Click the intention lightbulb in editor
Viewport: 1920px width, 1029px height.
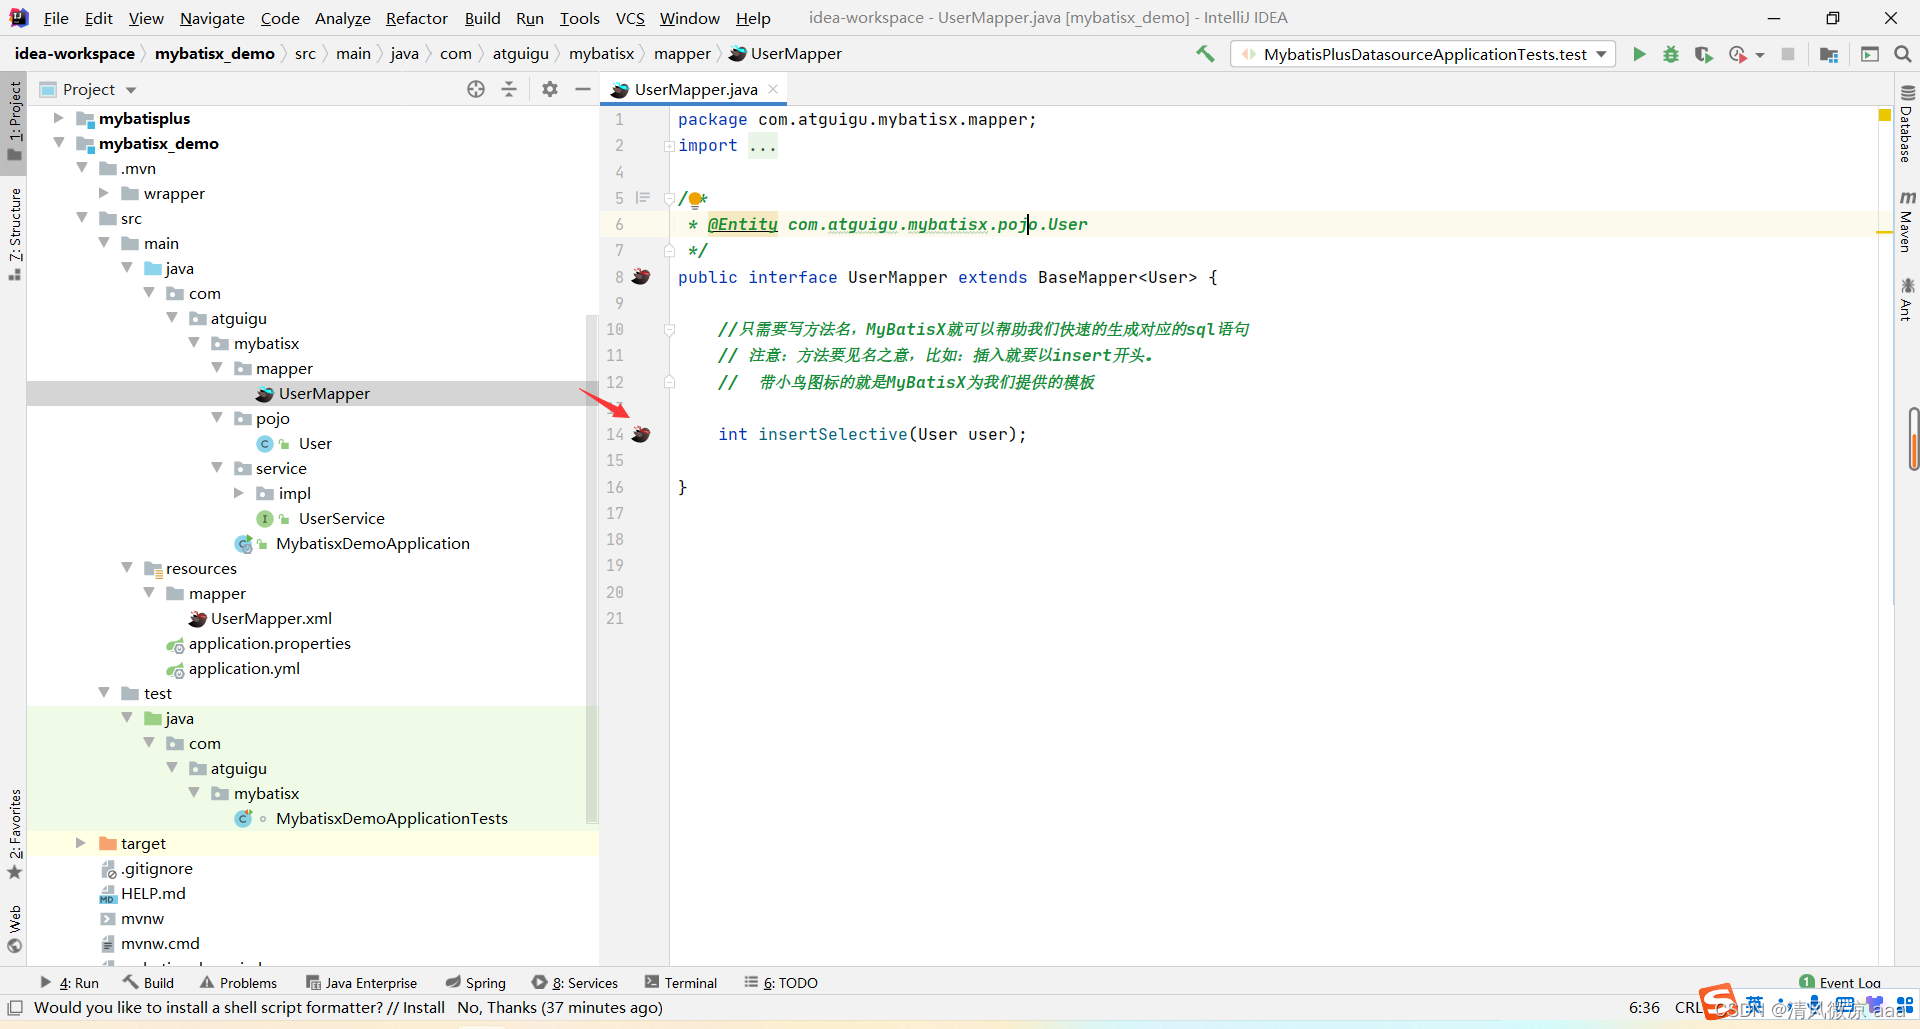click(696, 199)
